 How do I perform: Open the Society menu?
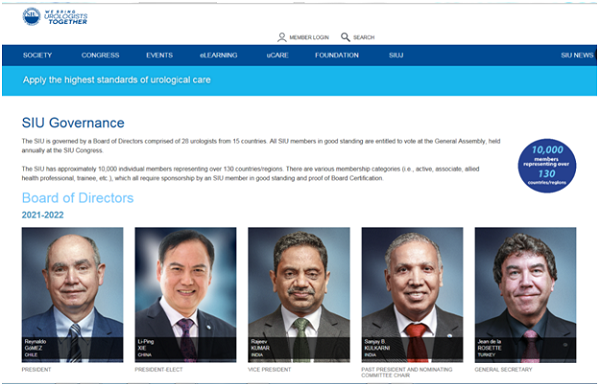[38, 55]
